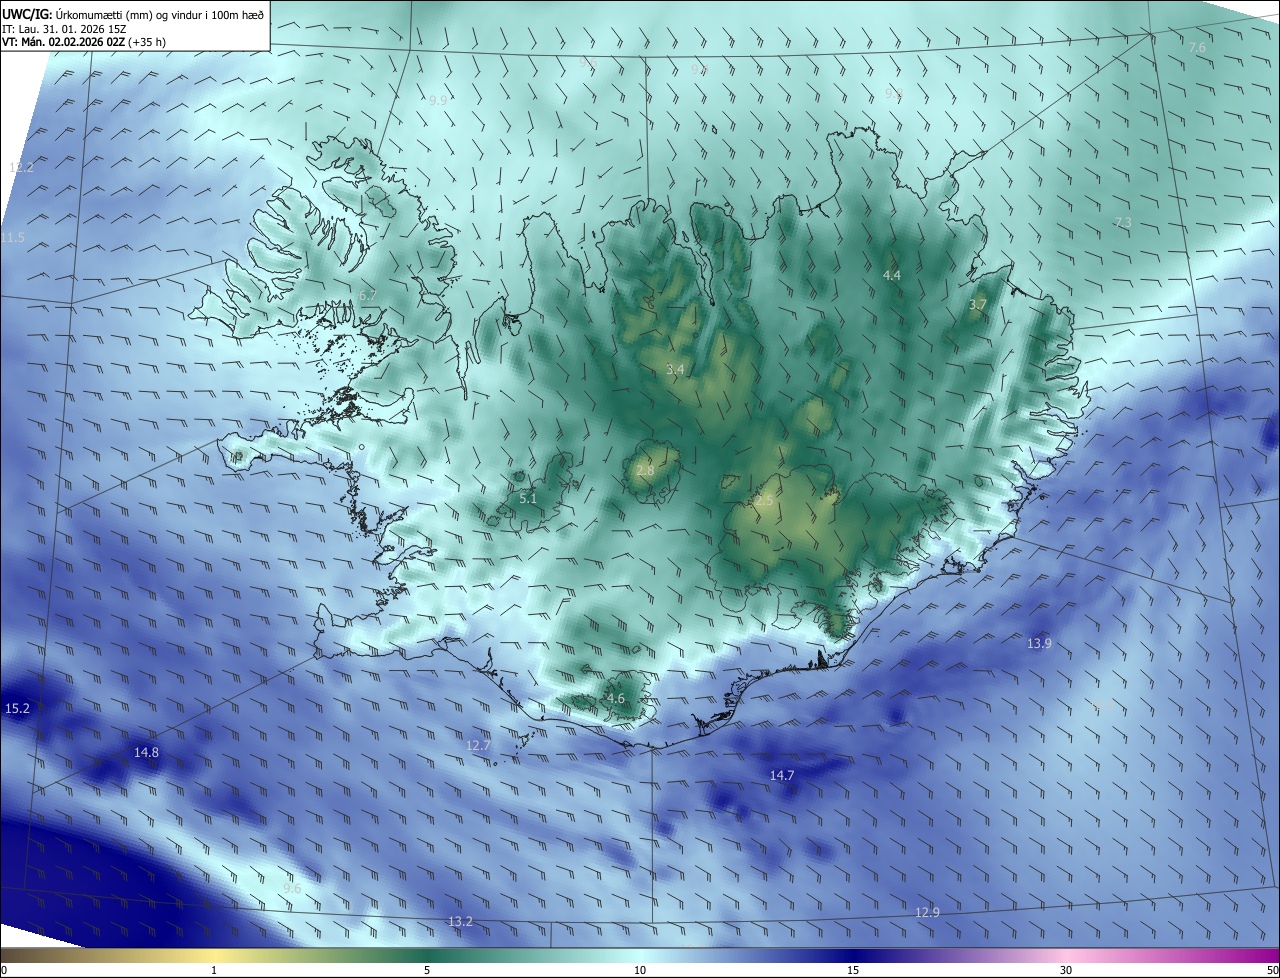1280x978 pixels.
Task: Click the 30 tick on the color scale
Action: (1066, 970)
